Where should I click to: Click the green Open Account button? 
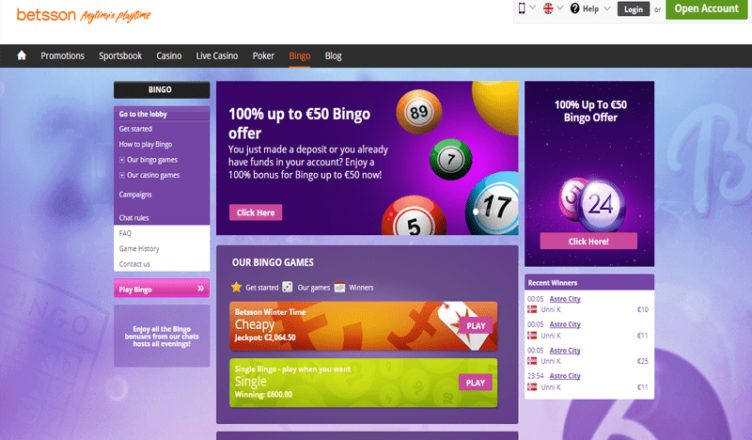[706, 9]
